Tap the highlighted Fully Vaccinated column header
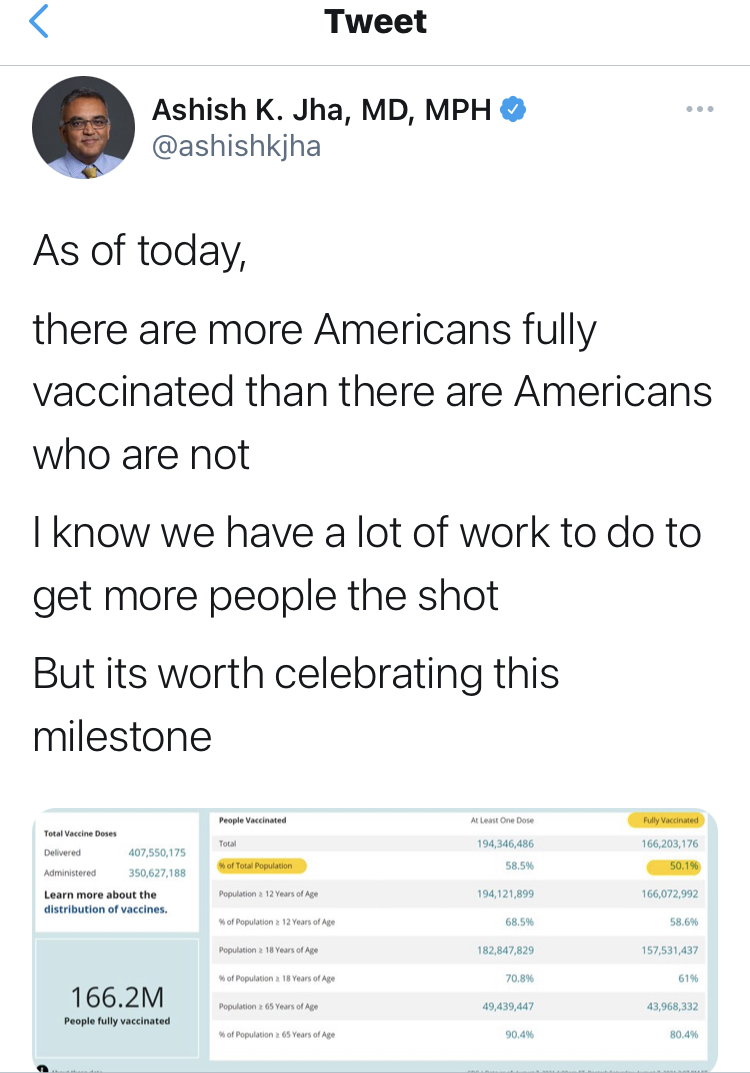750x1073 pixels. 665,821
